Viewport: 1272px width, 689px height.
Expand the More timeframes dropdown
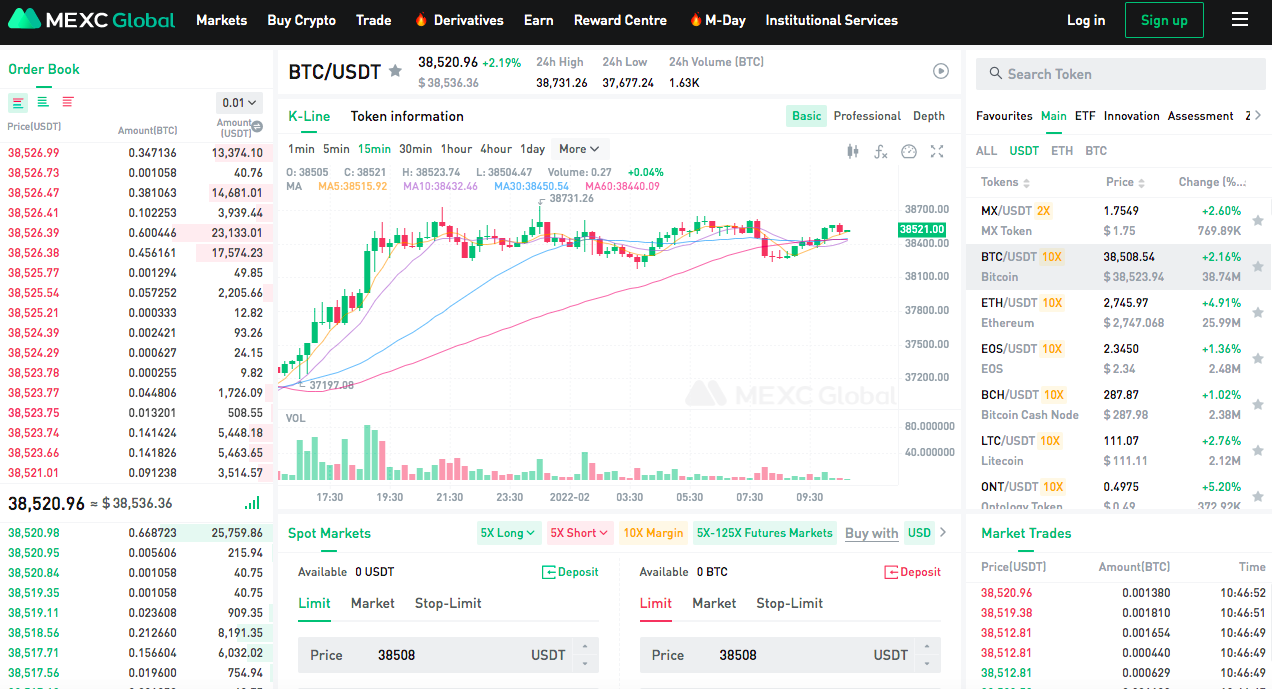tap(579, 149)
